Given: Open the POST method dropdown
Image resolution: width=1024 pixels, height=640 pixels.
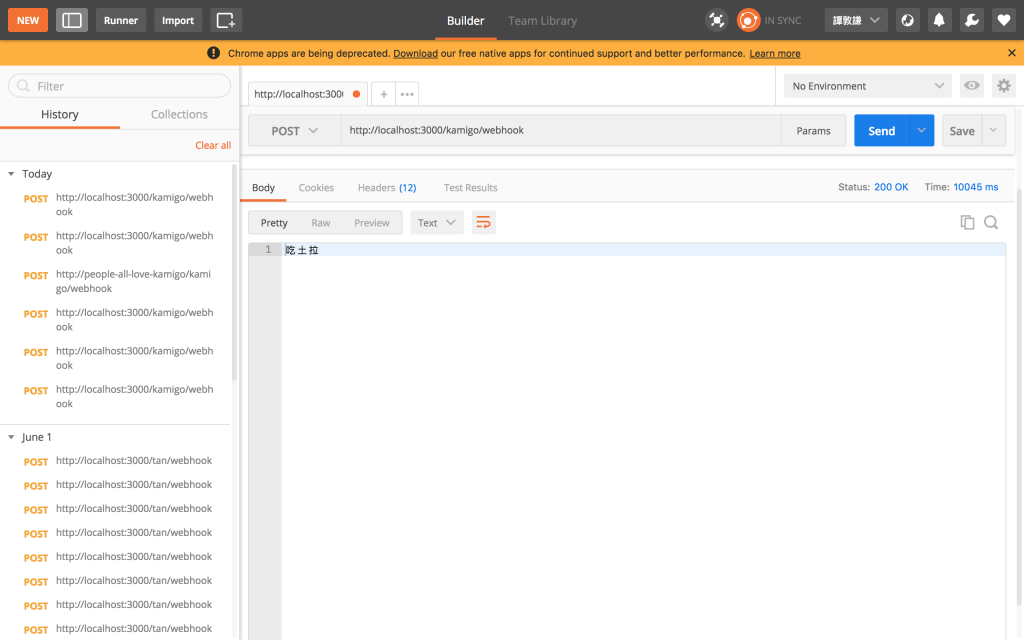Looking at the screenshot, I should pos(295,131).
